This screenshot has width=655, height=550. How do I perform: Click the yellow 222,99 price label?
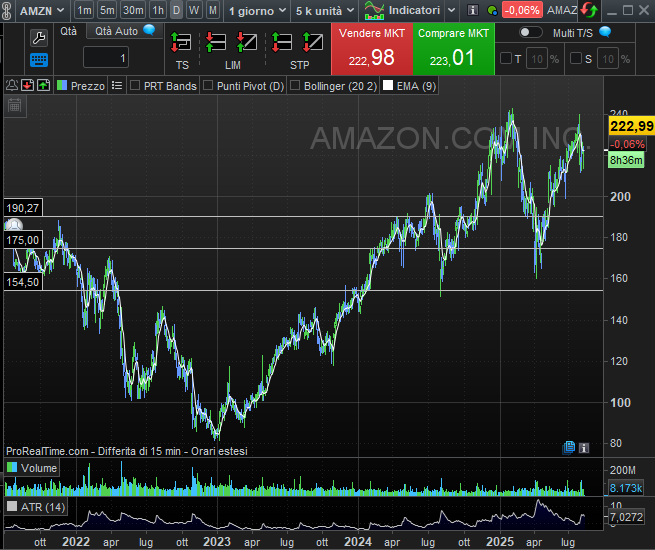coord(631,126)
